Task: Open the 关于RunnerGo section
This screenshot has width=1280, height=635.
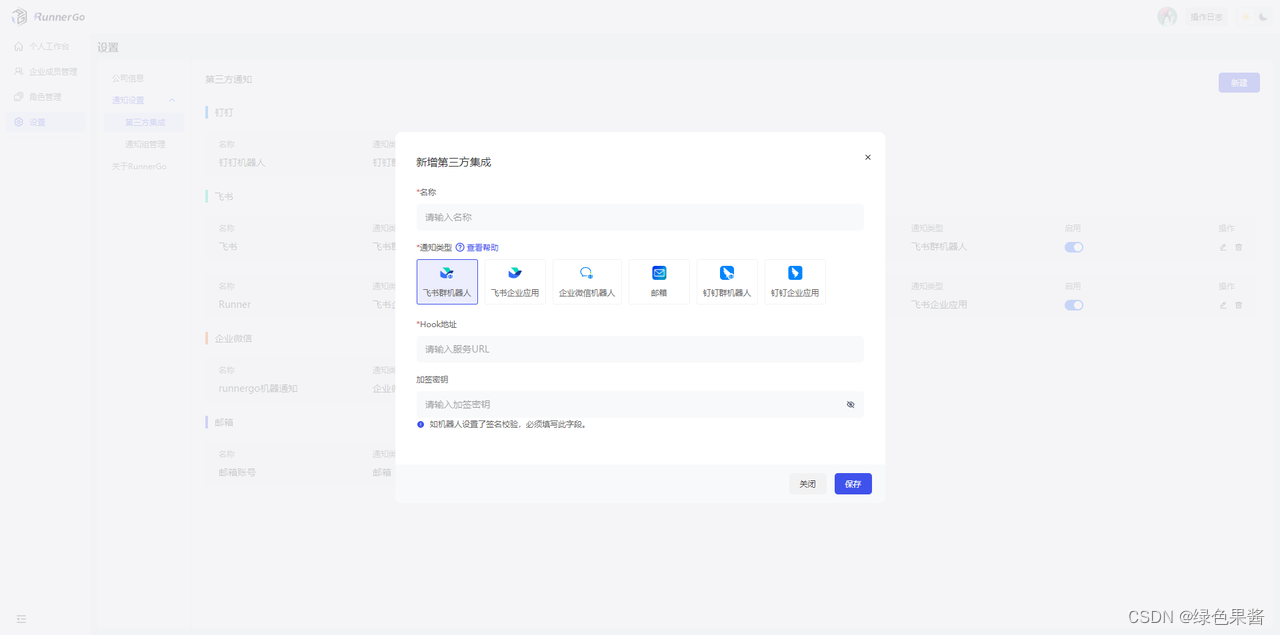Action: [x=139, y=166]
